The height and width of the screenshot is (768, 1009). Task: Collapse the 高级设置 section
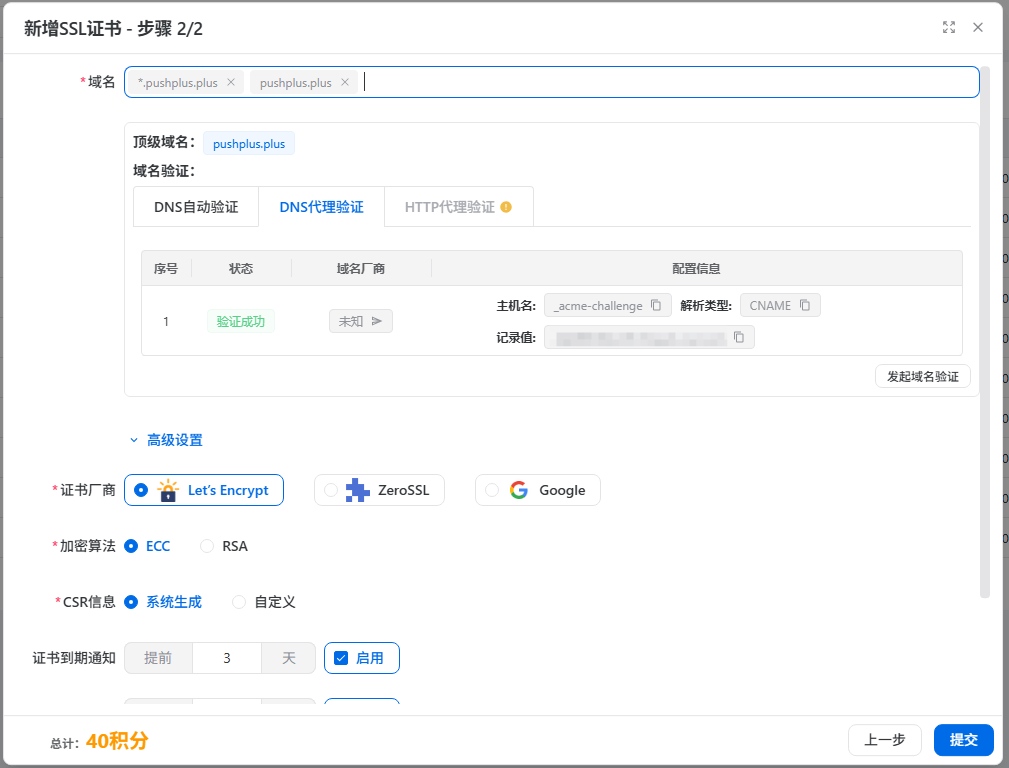165,440
